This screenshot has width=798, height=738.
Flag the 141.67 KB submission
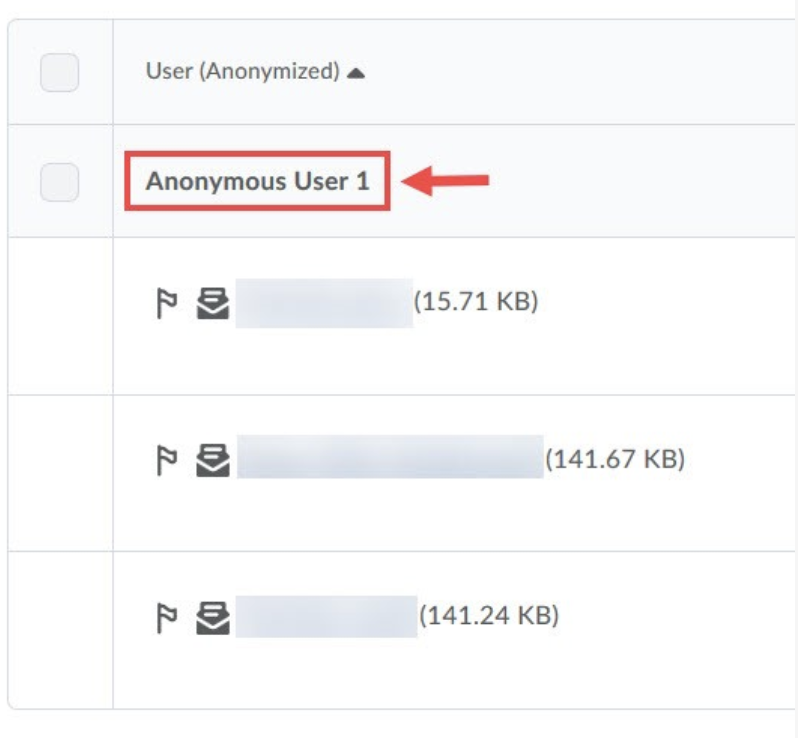tap(166, 460)
